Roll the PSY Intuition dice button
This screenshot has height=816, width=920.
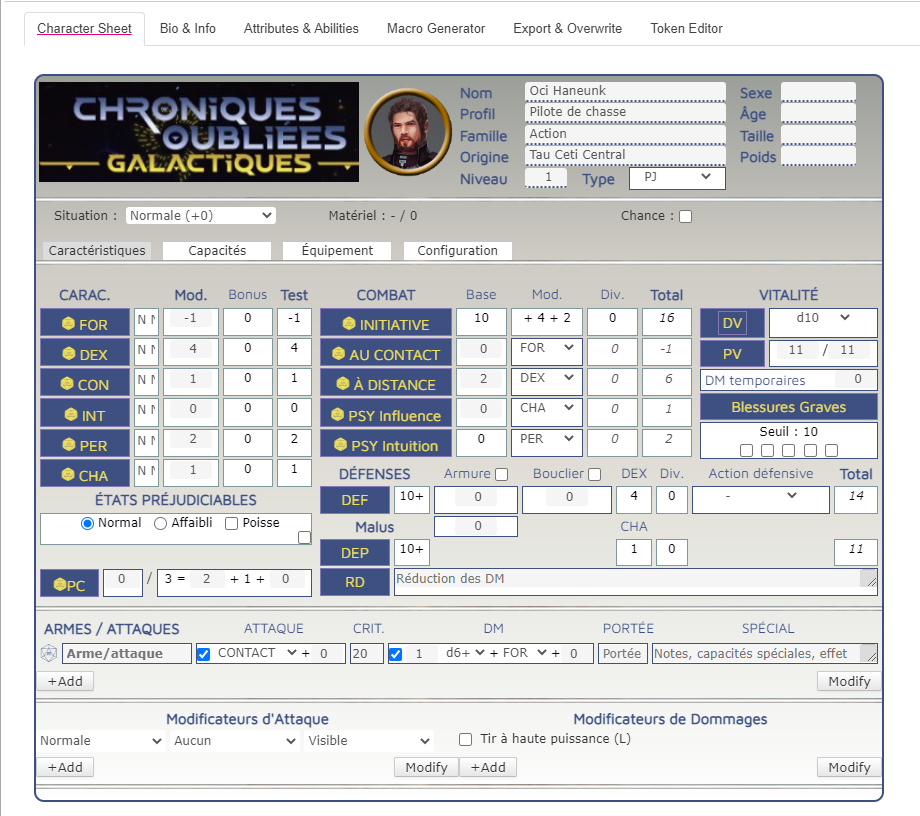click(386, 445)
